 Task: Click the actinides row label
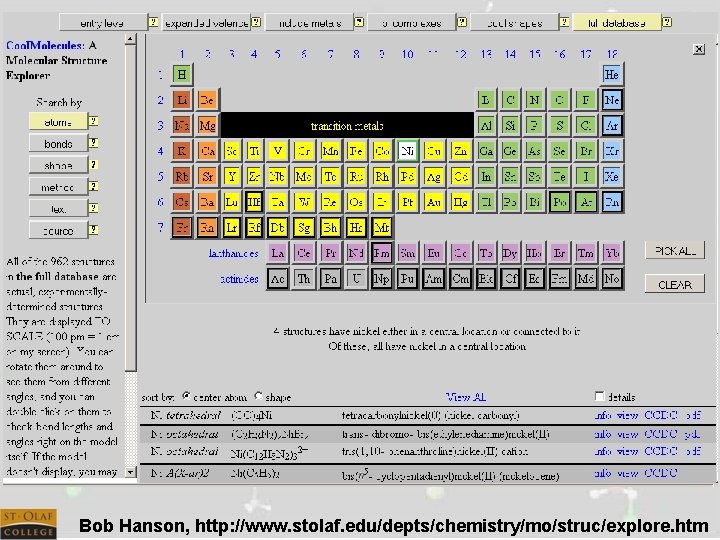click(239, 279)
